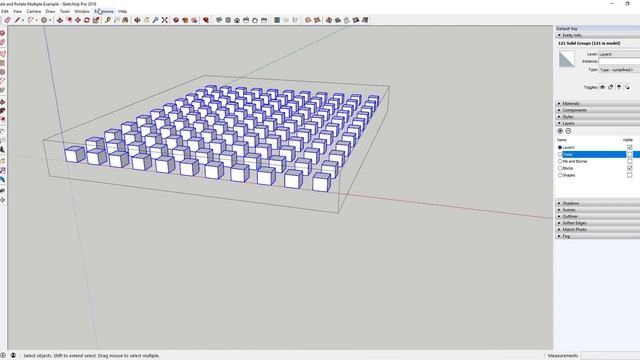Open the 3D Warehouse icon
The width and height of the screenshot is (640, 360).
coord(176,20)
